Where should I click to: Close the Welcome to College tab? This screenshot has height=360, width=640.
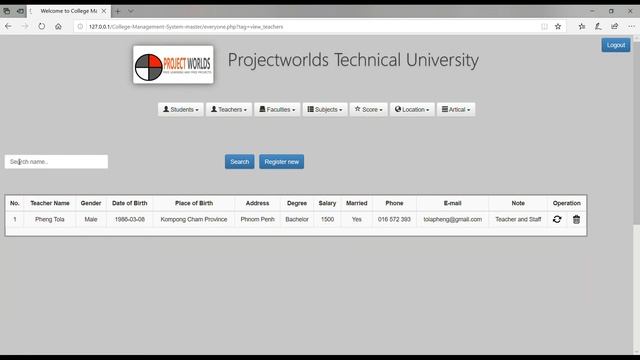(104, 11)
